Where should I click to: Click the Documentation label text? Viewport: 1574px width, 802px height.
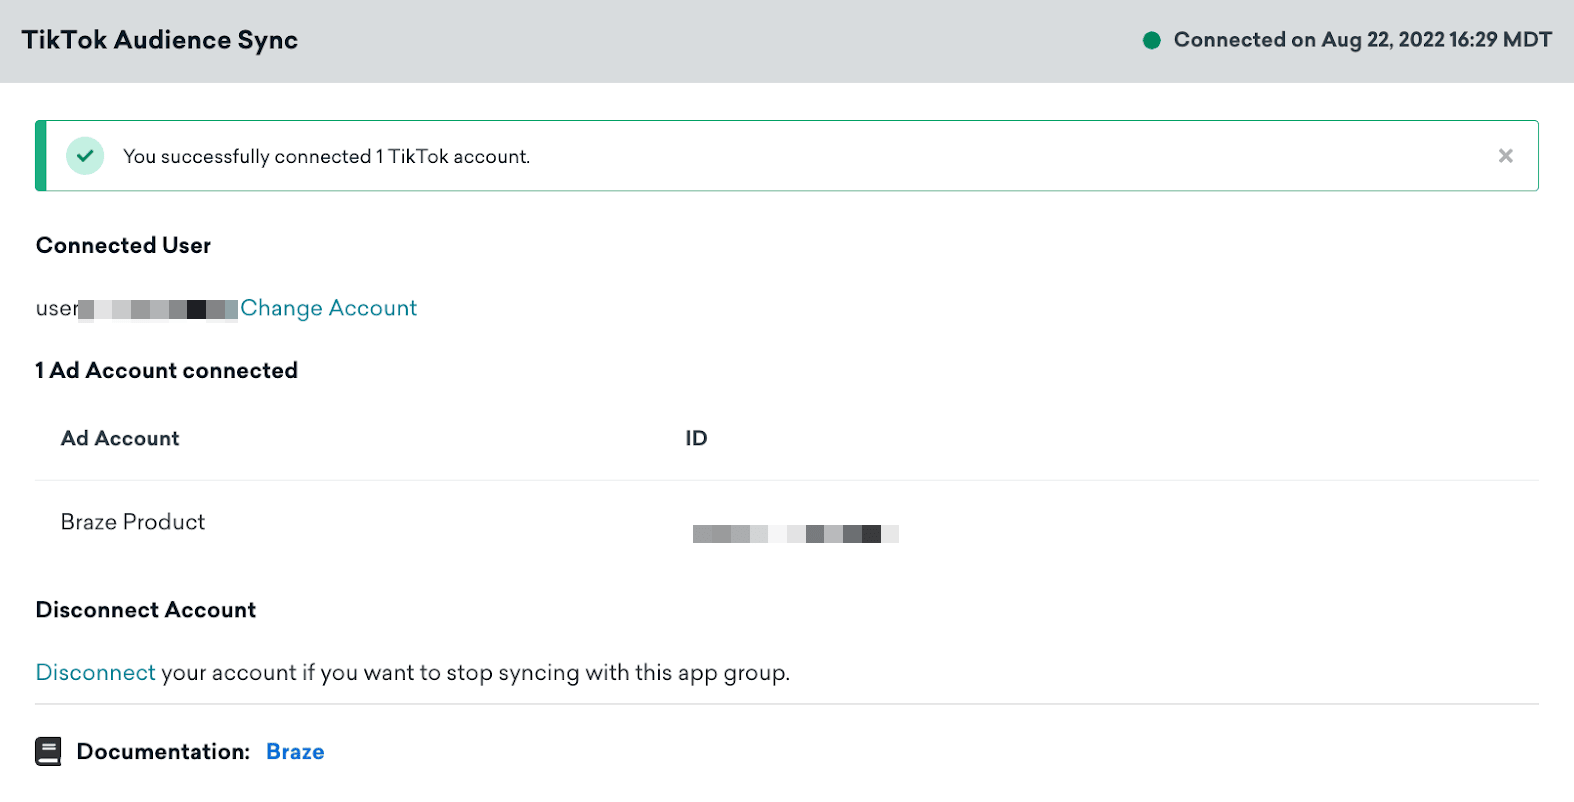tap(163, 752)
